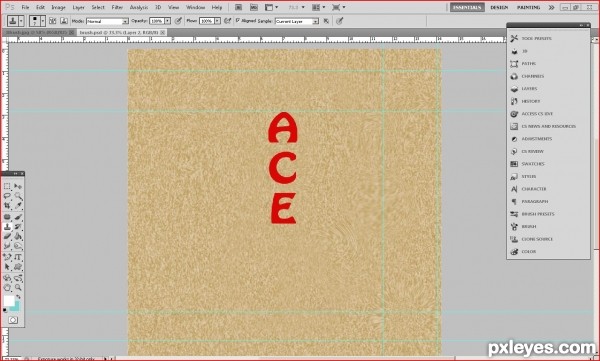
Task: Open the Window menu
Action: click(195, 7)
